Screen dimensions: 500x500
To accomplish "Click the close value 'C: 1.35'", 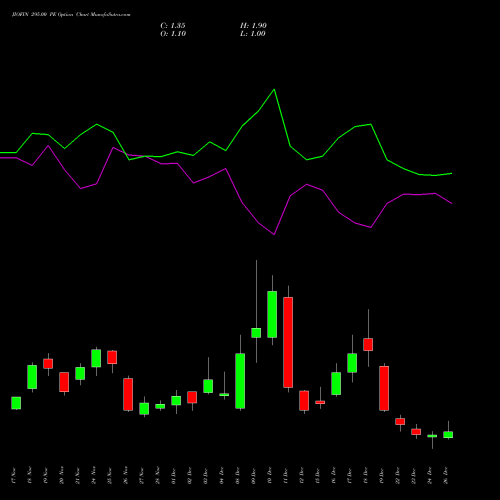I will coord(173,26).
